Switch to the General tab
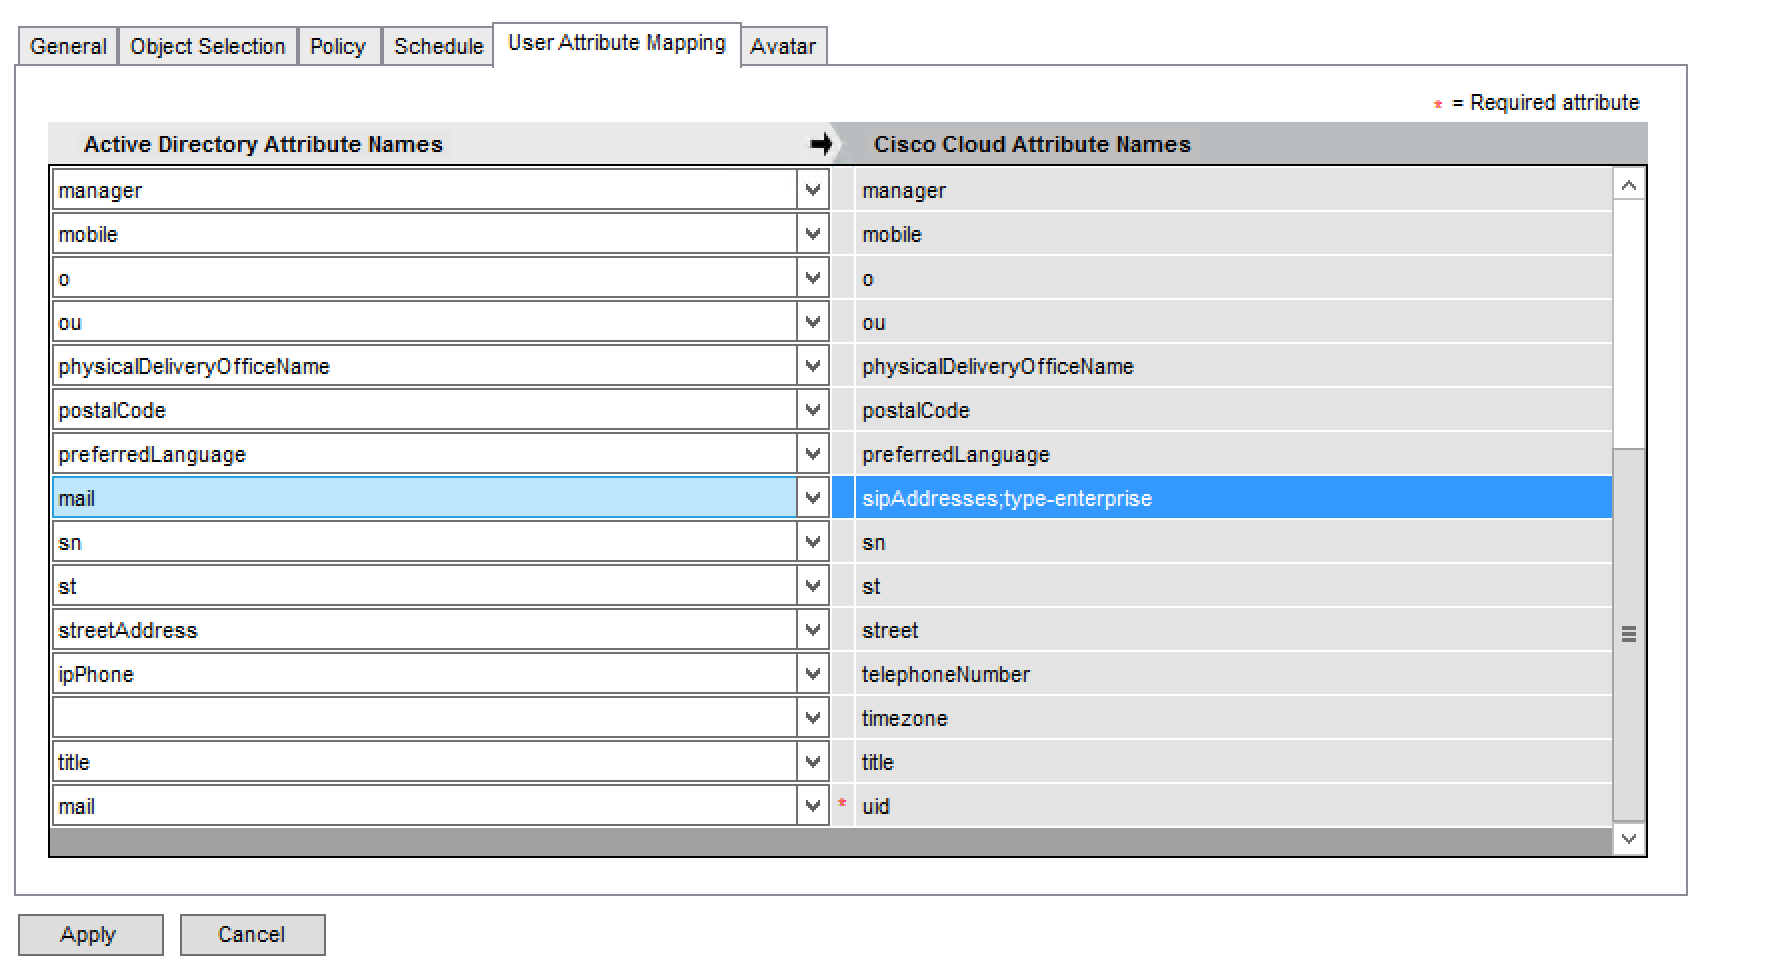1772x978 pixels. (68, 46)
